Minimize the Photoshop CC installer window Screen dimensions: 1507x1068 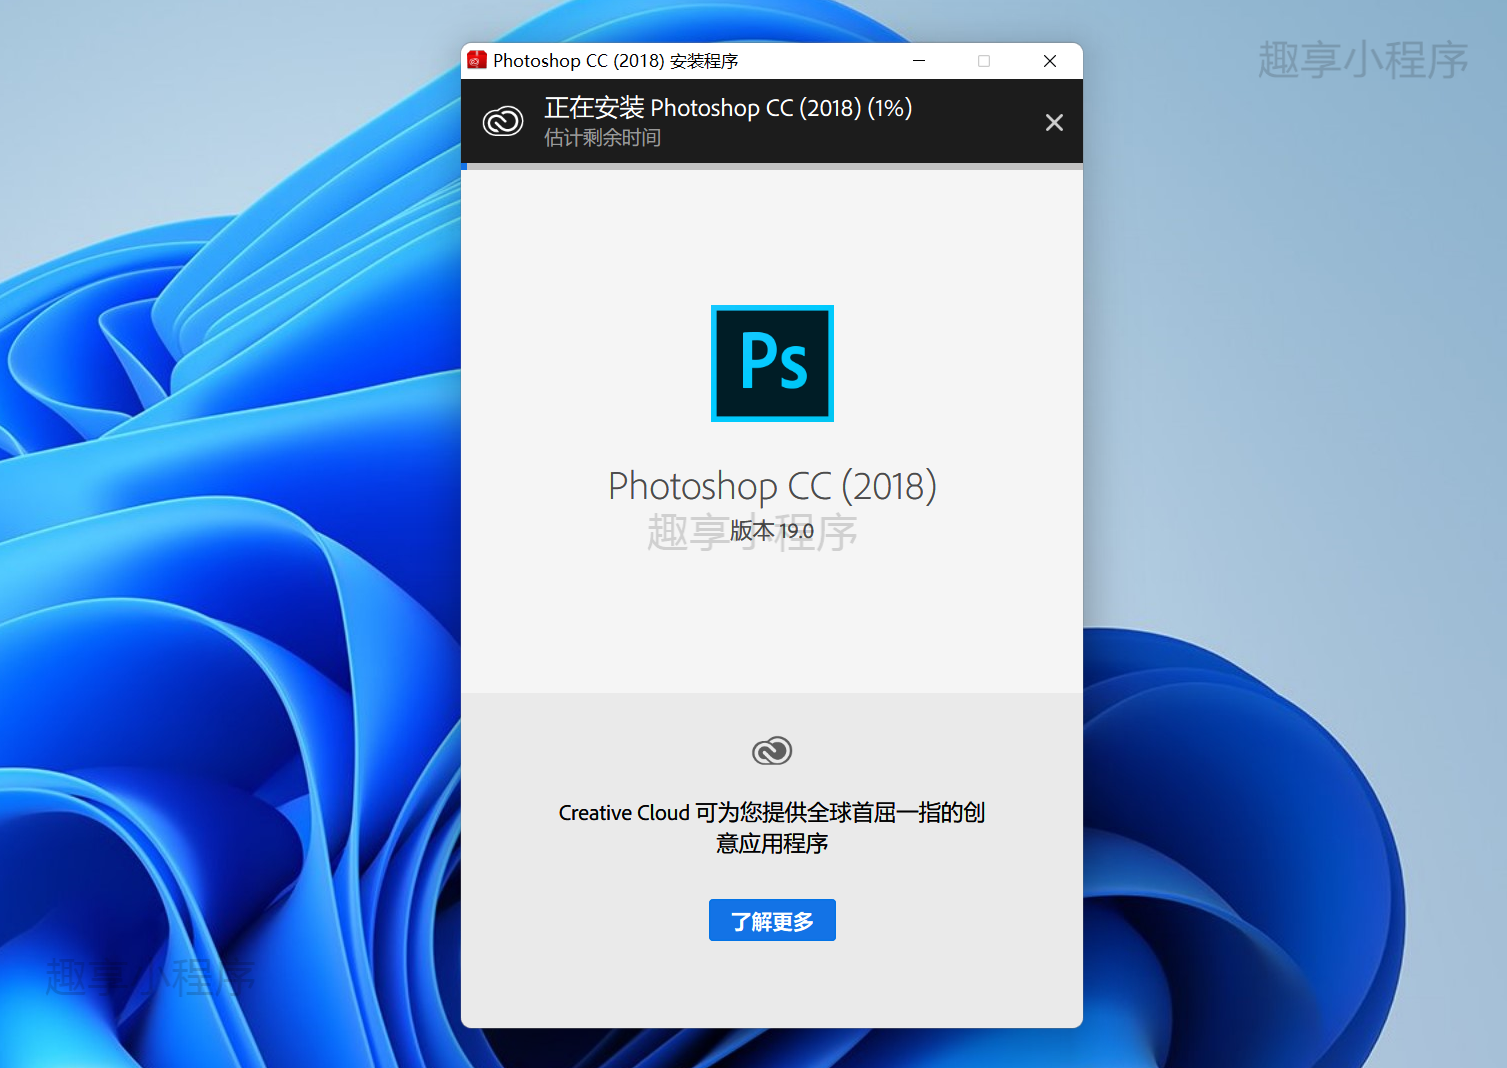pyautogui.click(x=919, y=61)
